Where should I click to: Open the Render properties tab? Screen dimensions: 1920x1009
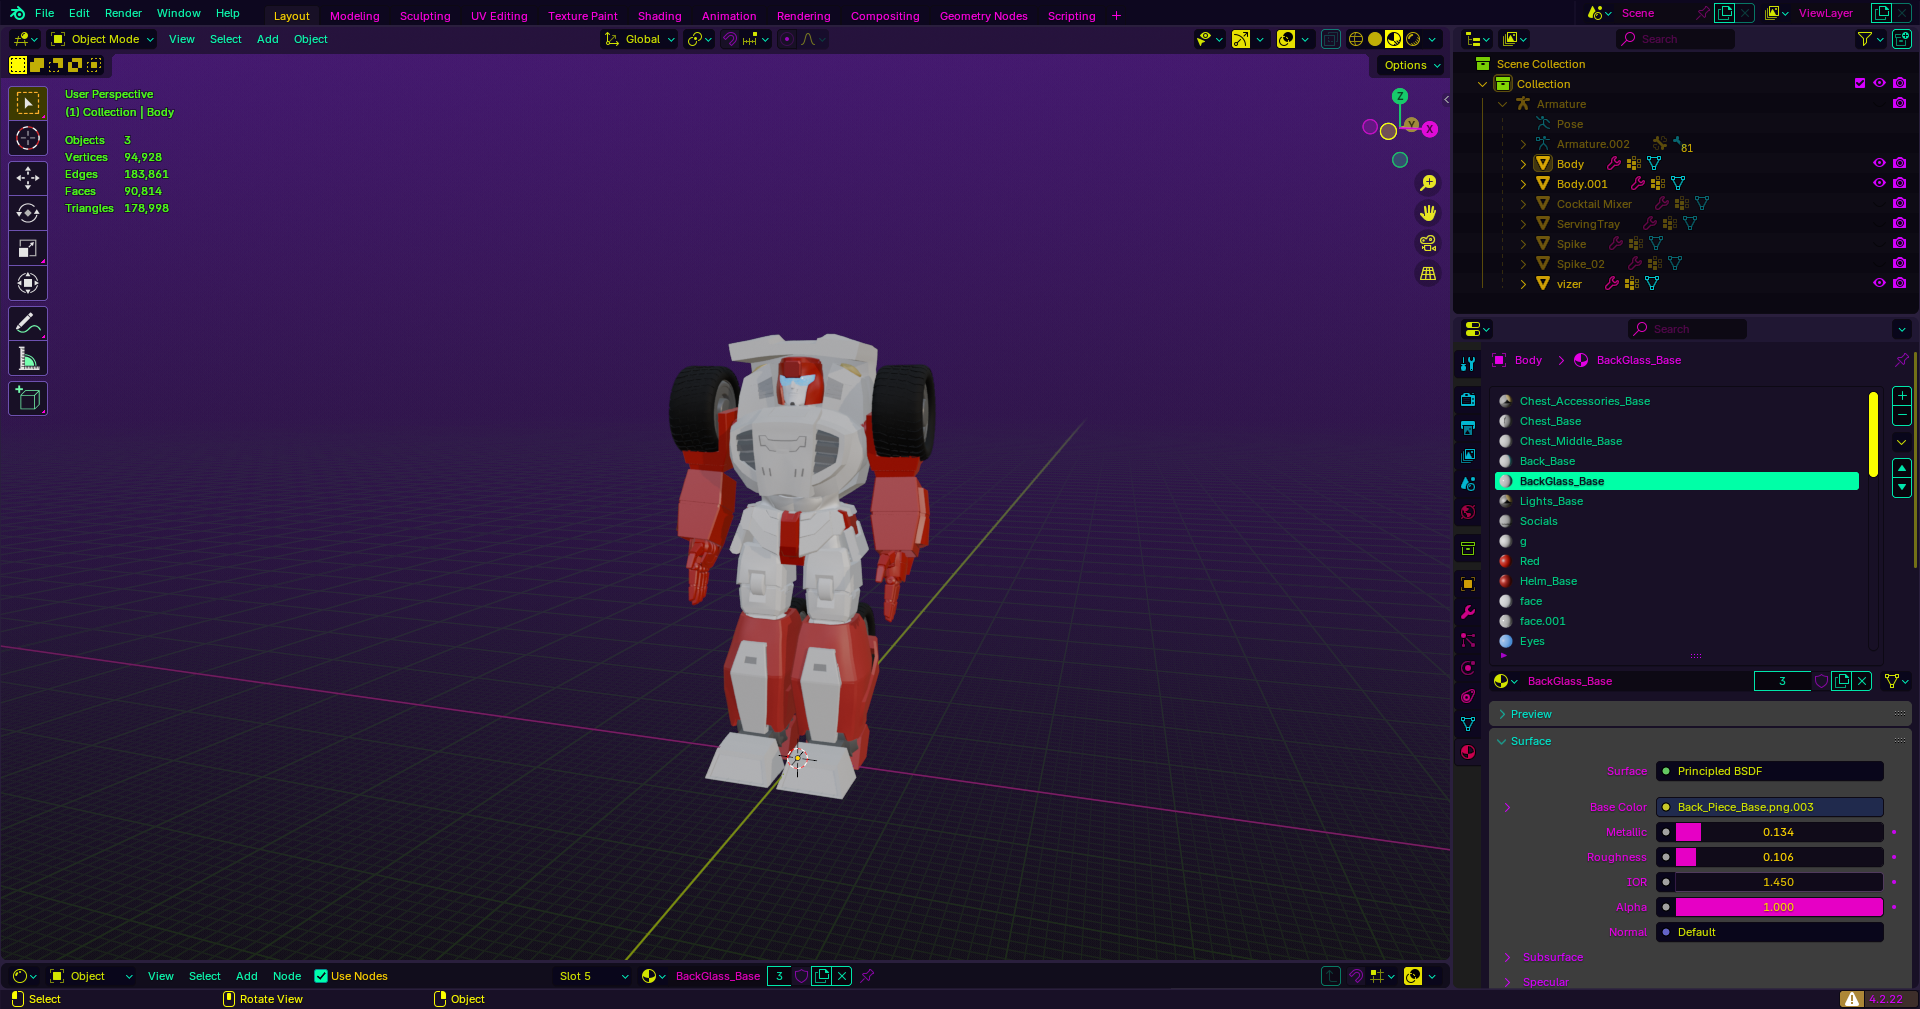click(x=1468, y=400)
